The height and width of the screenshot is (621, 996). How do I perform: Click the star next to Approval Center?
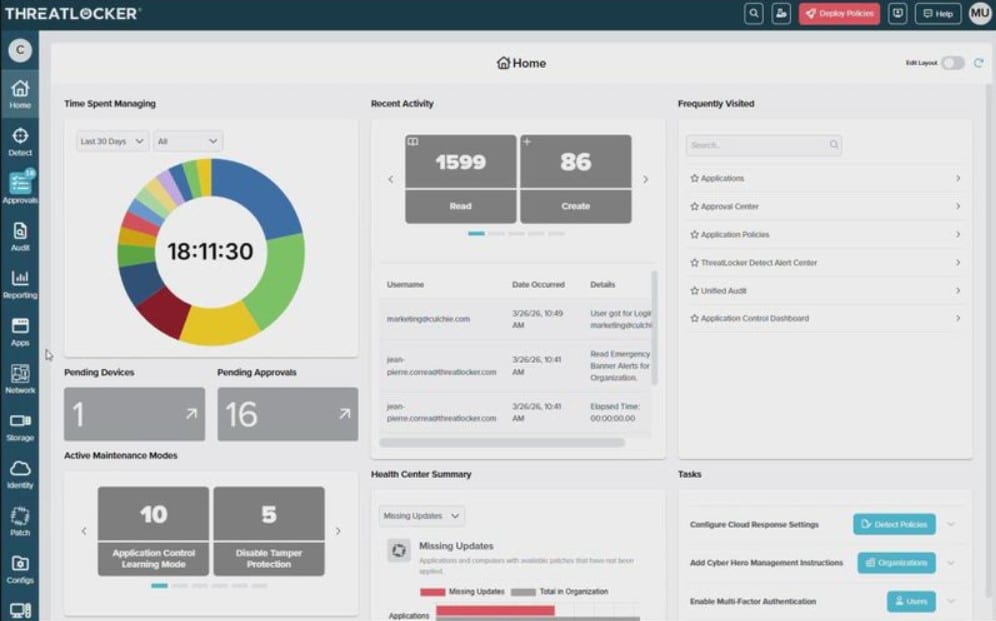click(694, 206)
